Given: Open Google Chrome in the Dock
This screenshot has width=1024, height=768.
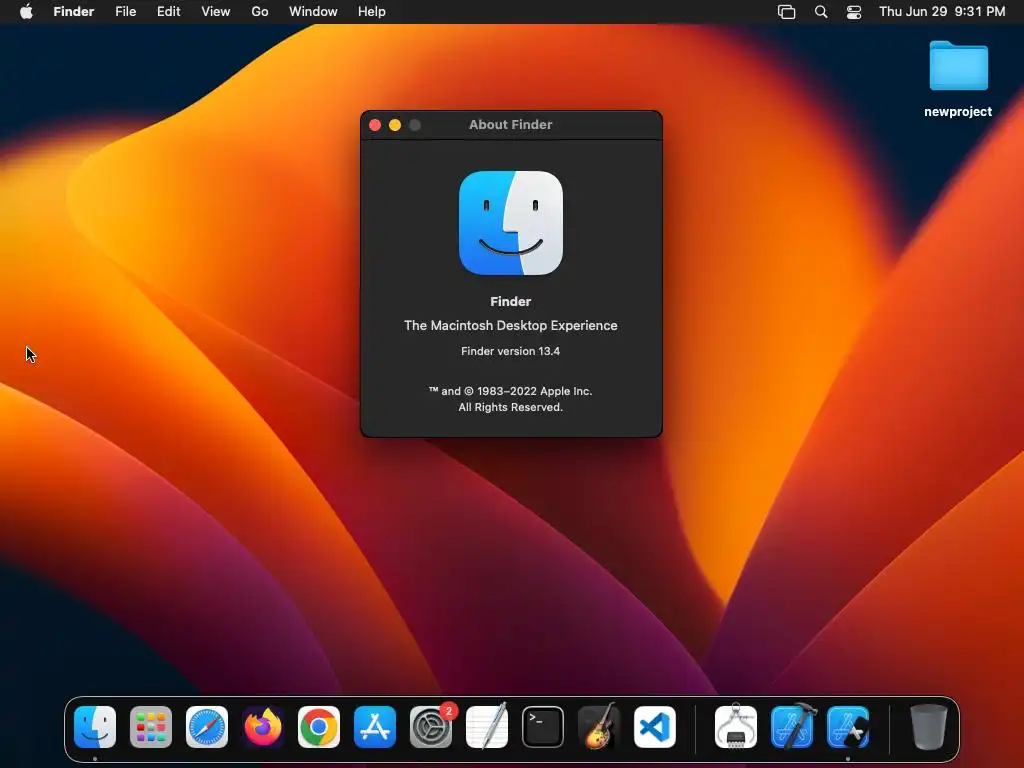Looking at the screenshot, I should 319,727.
